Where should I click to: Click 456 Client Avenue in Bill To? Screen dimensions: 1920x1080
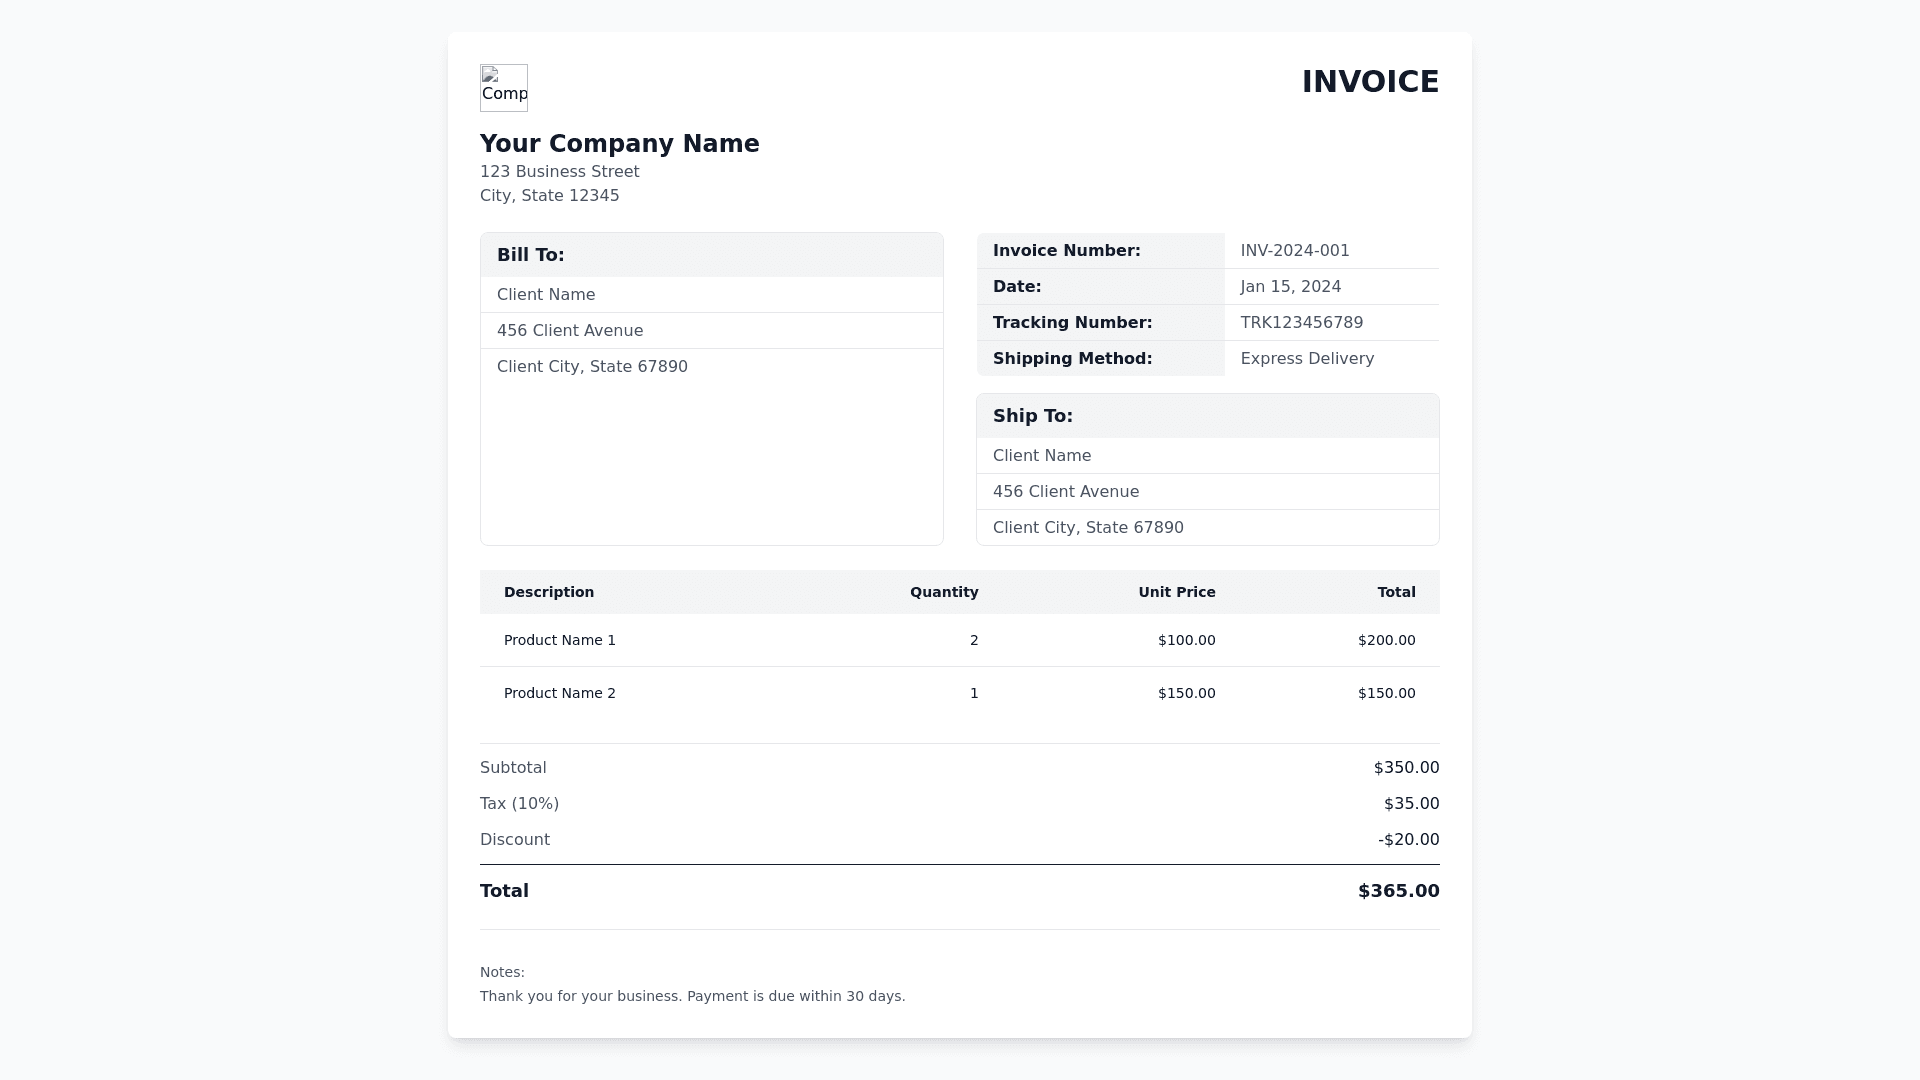point(570,331)
